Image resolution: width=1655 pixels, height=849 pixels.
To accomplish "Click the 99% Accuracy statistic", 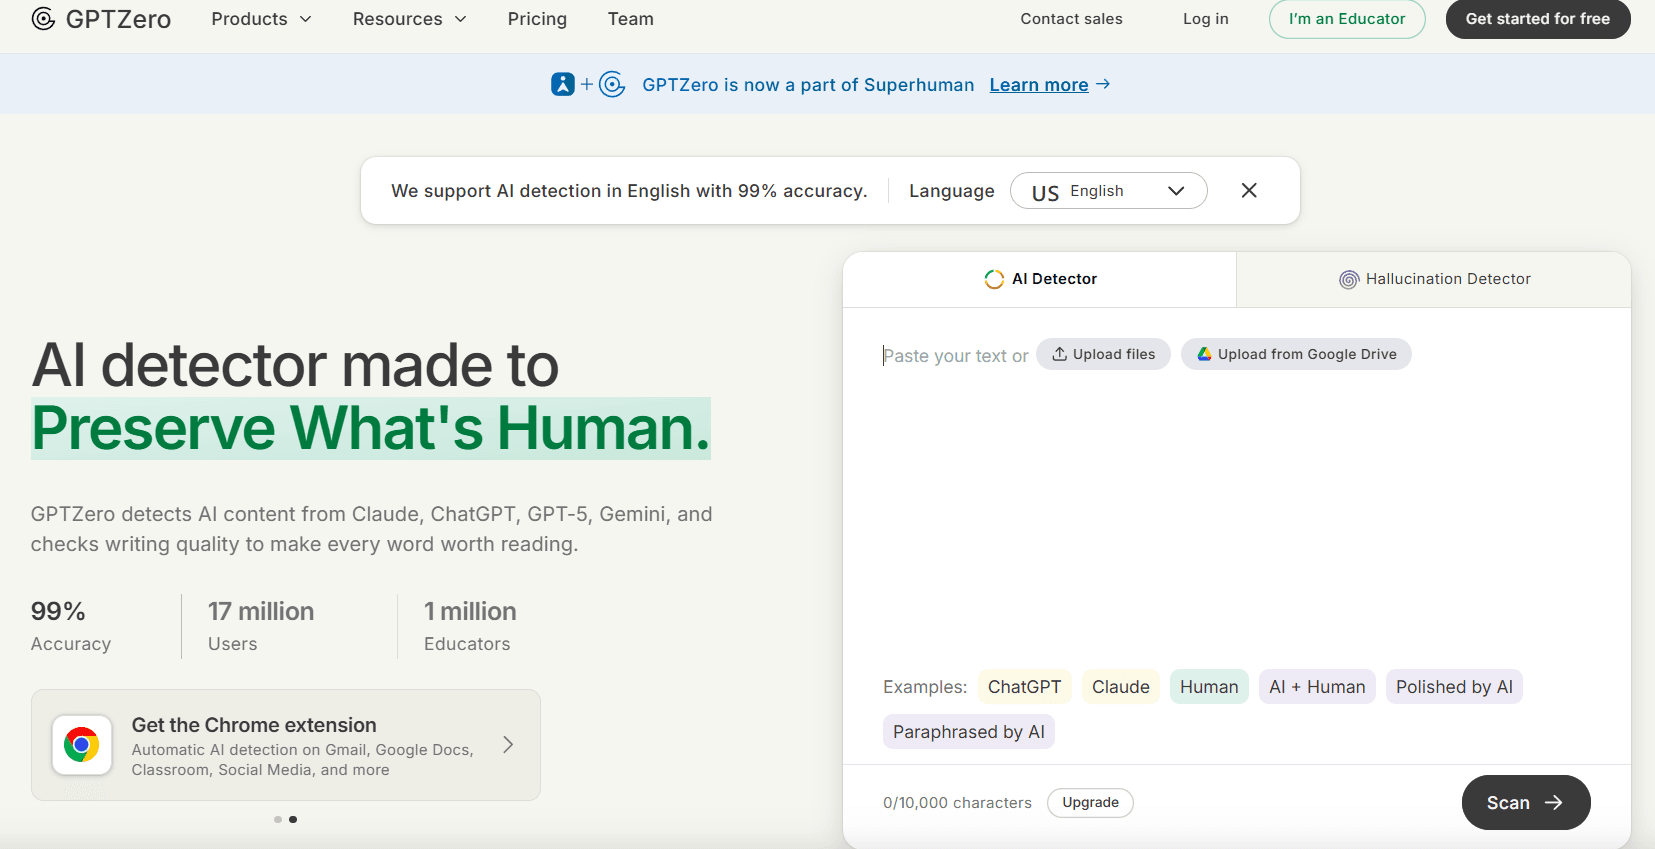I will [x=71, y=626].
